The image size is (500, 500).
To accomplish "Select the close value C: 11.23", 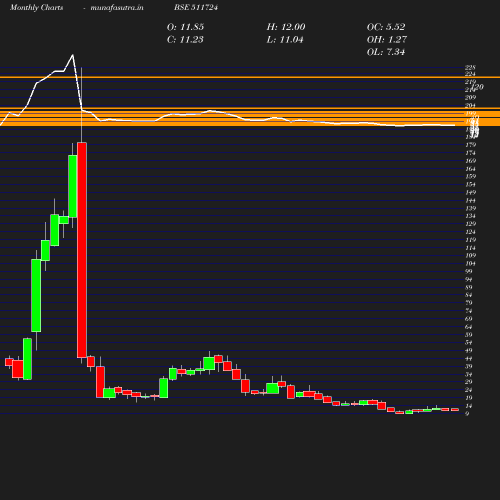I will [185, 40].
